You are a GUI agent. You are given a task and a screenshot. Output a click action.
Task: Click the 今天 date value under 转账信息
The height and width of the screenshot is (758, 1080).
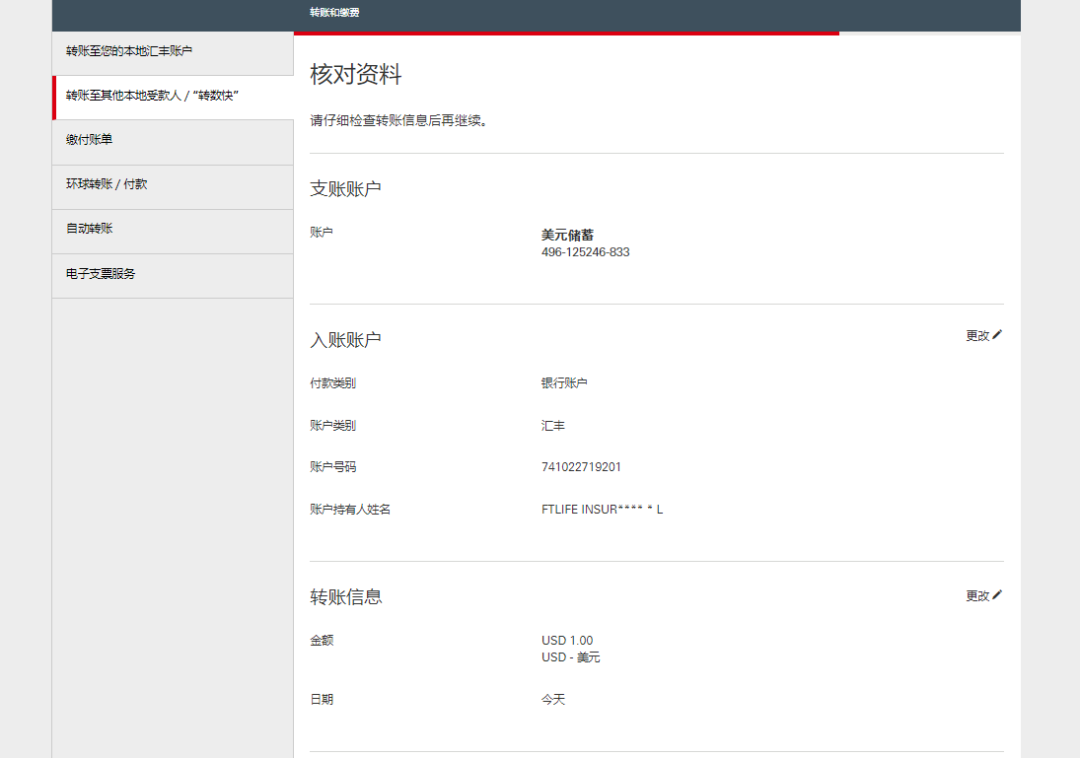[551, 699]
